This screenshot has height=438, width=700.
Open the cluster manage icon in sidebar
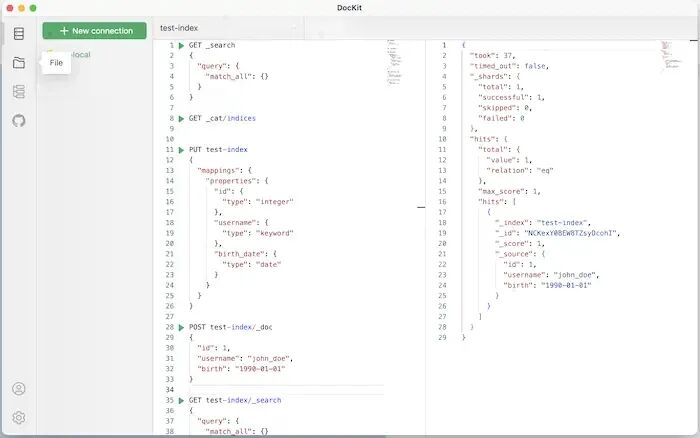pos(19,92)
